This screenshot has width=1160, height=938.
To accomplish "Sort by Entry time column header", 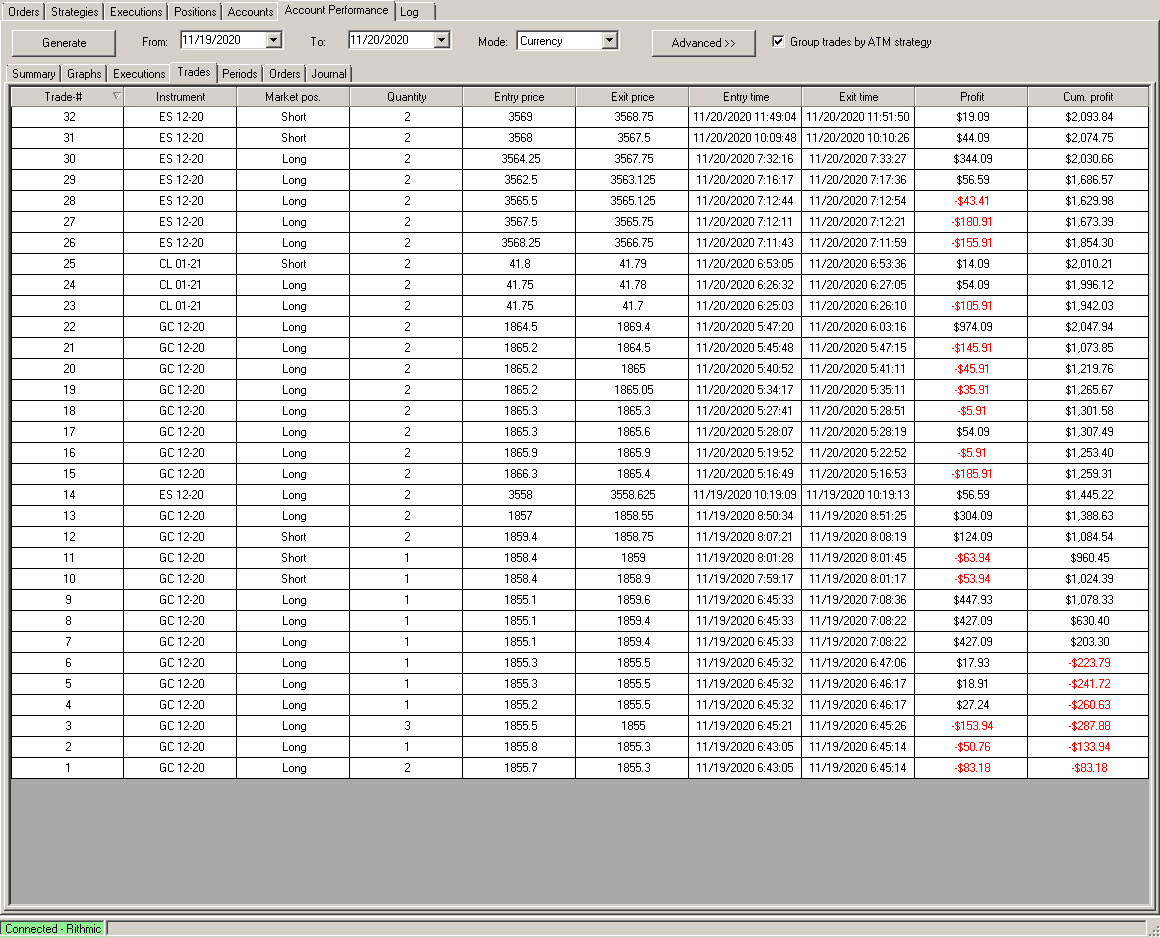I will point(746,97).
